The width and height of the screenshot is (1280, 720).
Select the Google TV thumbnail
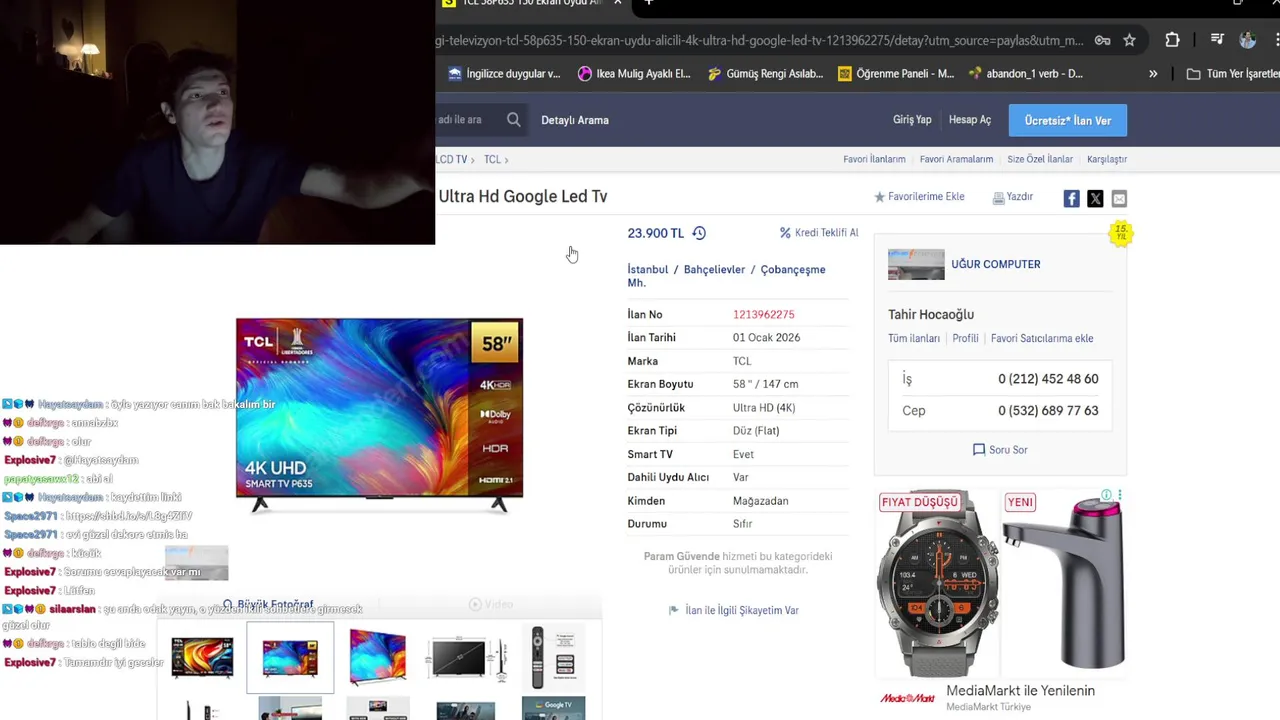(x=553, y=709)
